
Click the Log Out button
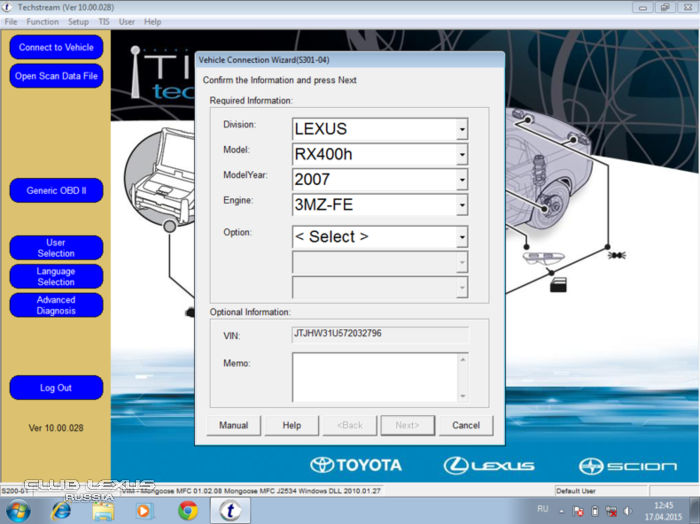click(56, 388)
